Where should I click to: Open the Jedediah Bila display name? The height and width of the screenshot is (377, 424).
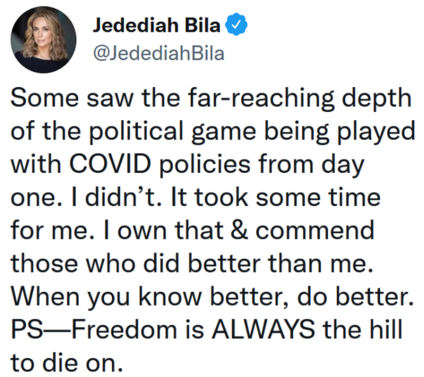156,25
